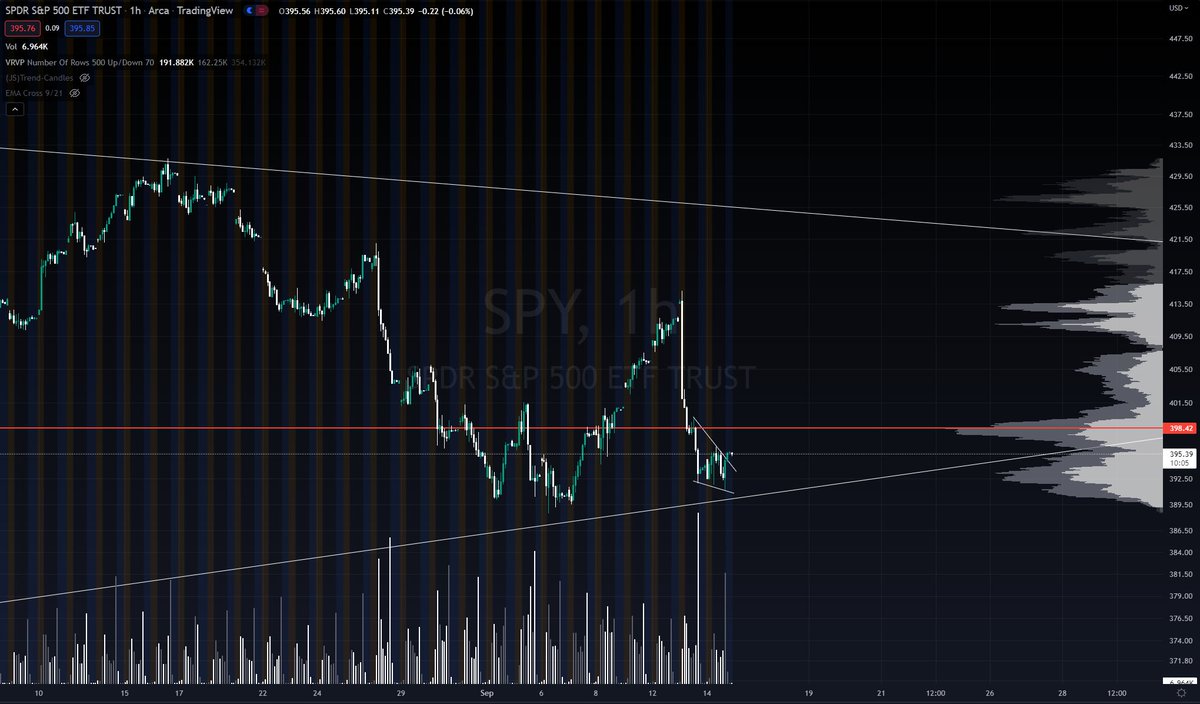Open chart settings gear icon
The image size is (1200, 704).
tap(1181, 693)
